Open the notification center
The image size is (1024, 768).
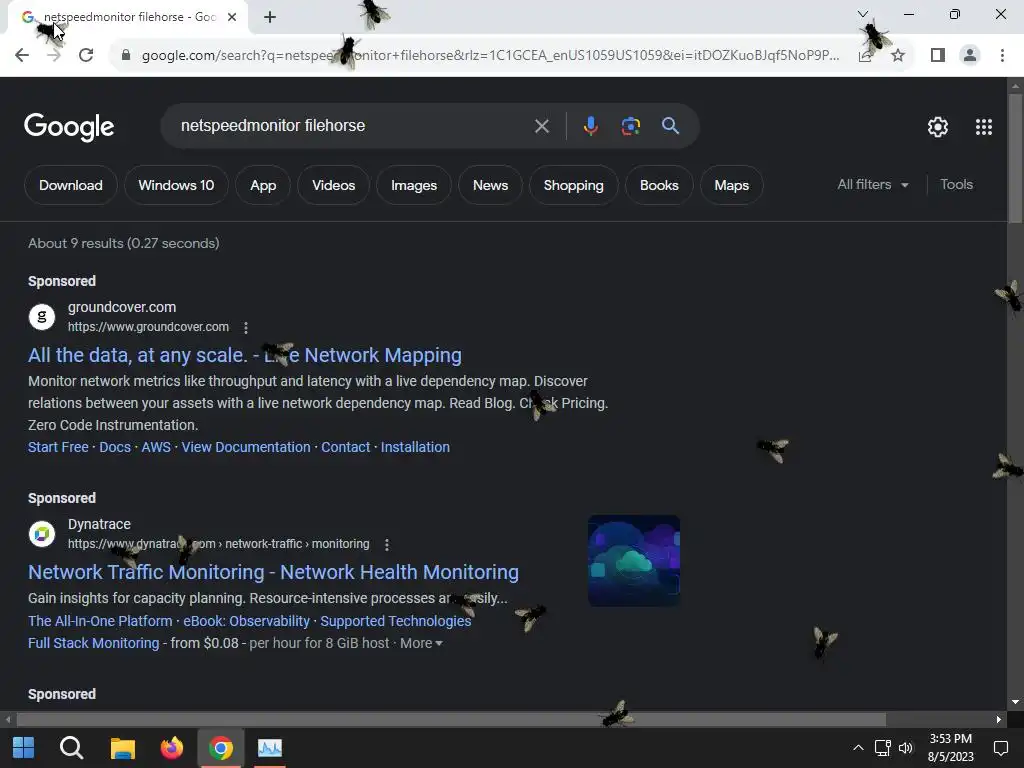1000,748
